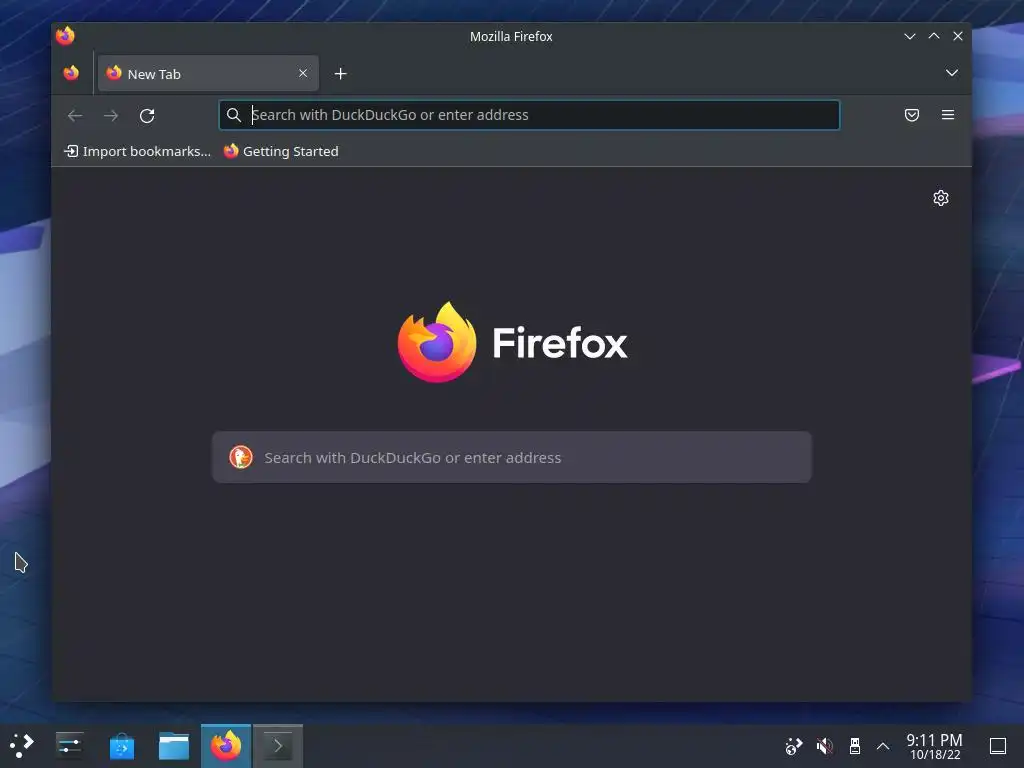The height and width of the screenshot is (768, 1024).
Task: Open new tab personalize gear settings
Action: tap(940, 198)
